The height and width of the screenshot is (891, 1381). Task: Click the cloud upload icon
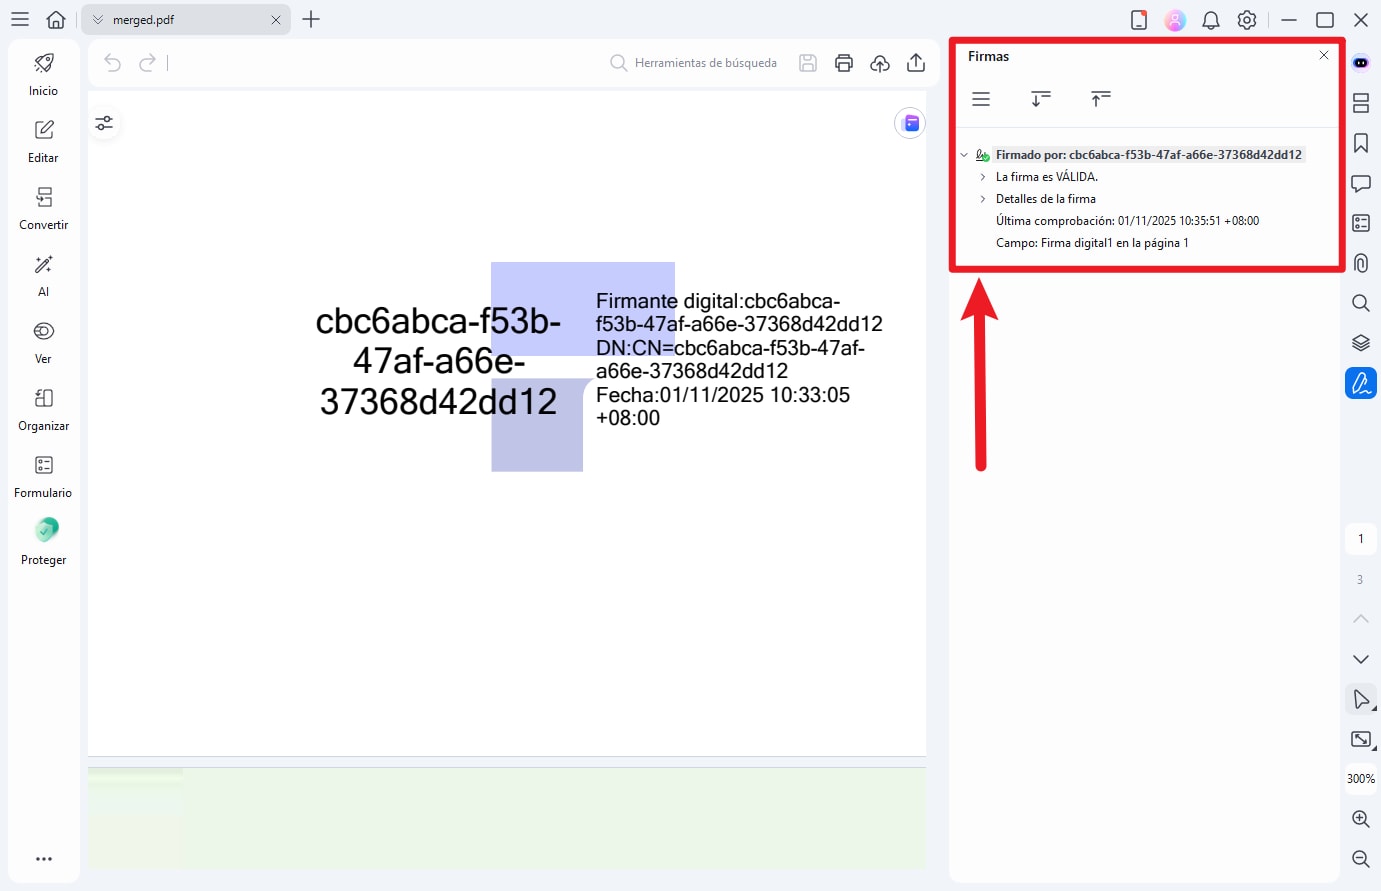click(879, 62)
